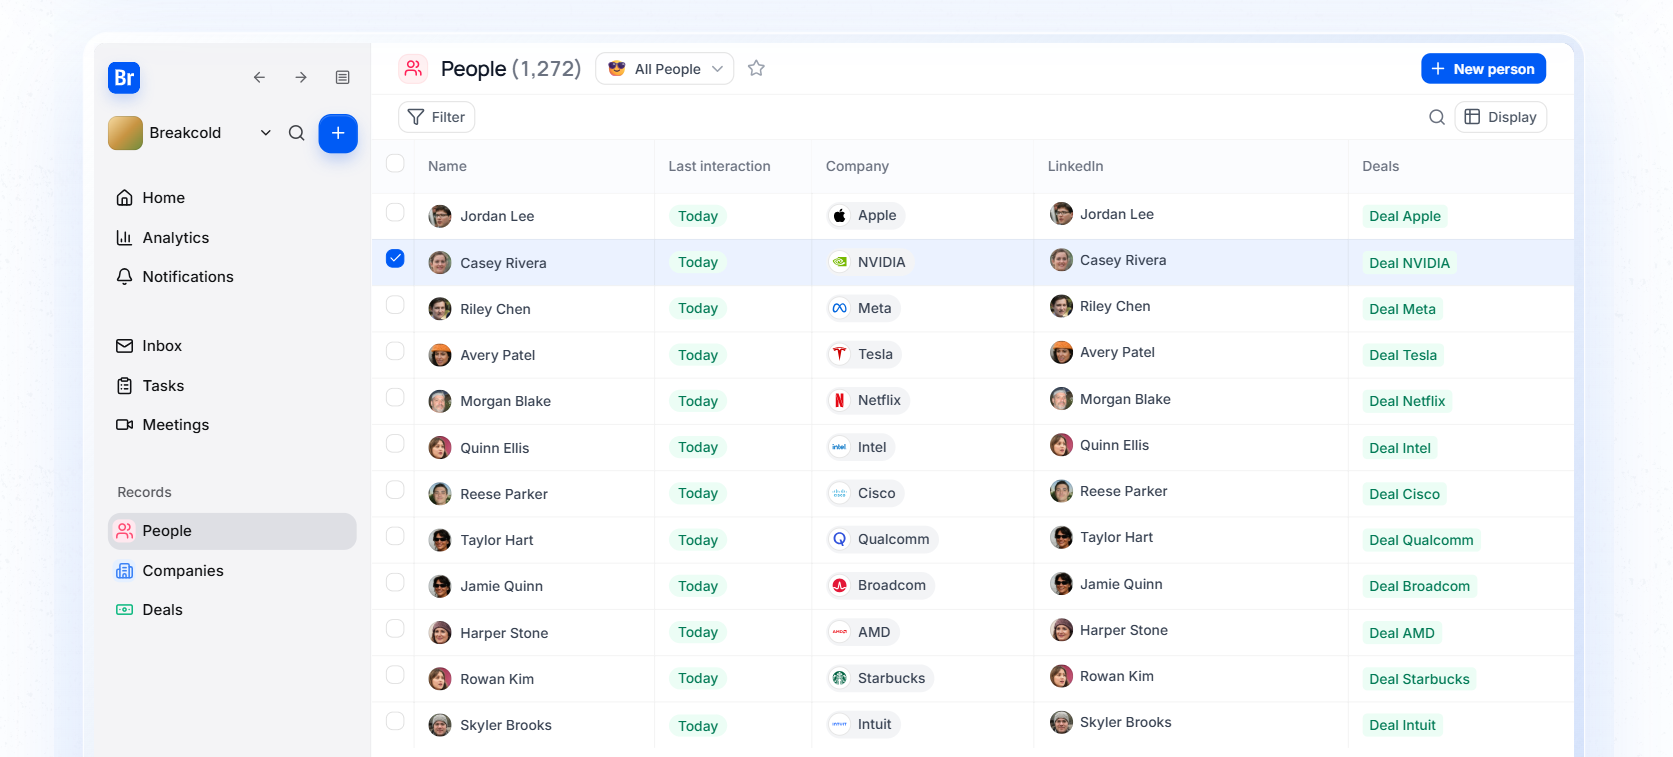This screenshot has width=1673, height=757.
Task: Select the Taylor Hart row checkbox
Action: 395,536
